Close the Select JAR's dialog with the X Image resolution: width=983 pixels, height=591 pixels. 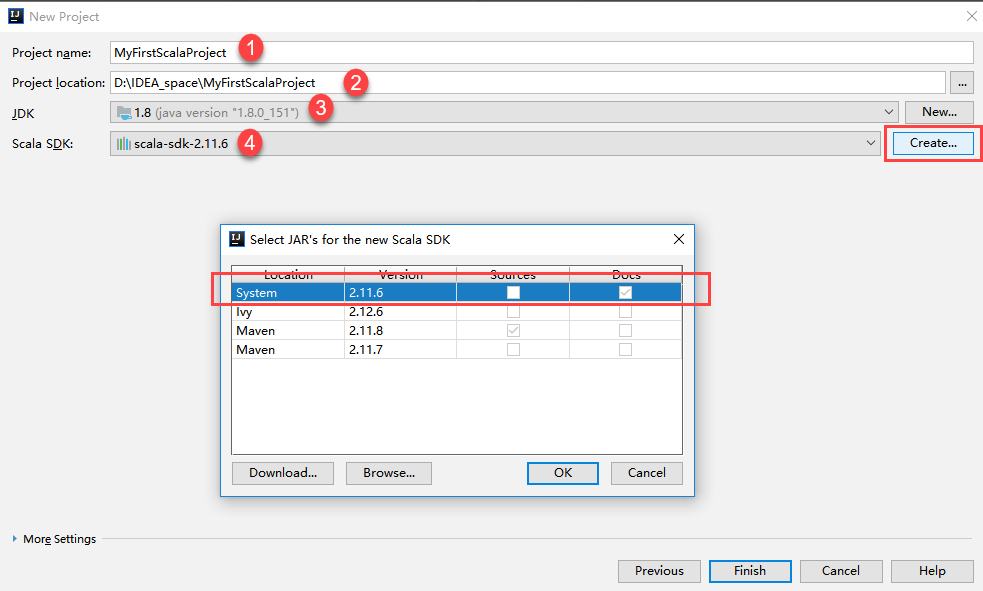pyautogui.click(x=678, y=239)
